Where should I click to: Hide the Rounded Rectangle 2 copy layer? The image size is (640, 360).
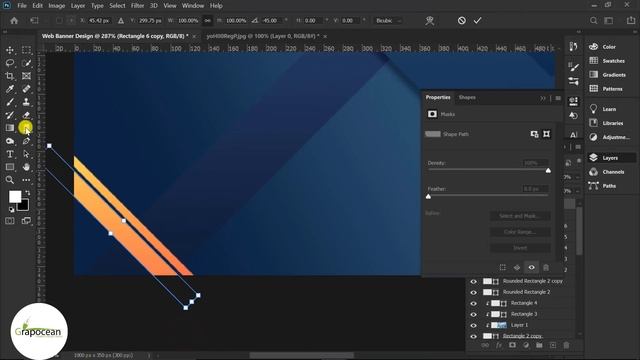tap(473, 281)
